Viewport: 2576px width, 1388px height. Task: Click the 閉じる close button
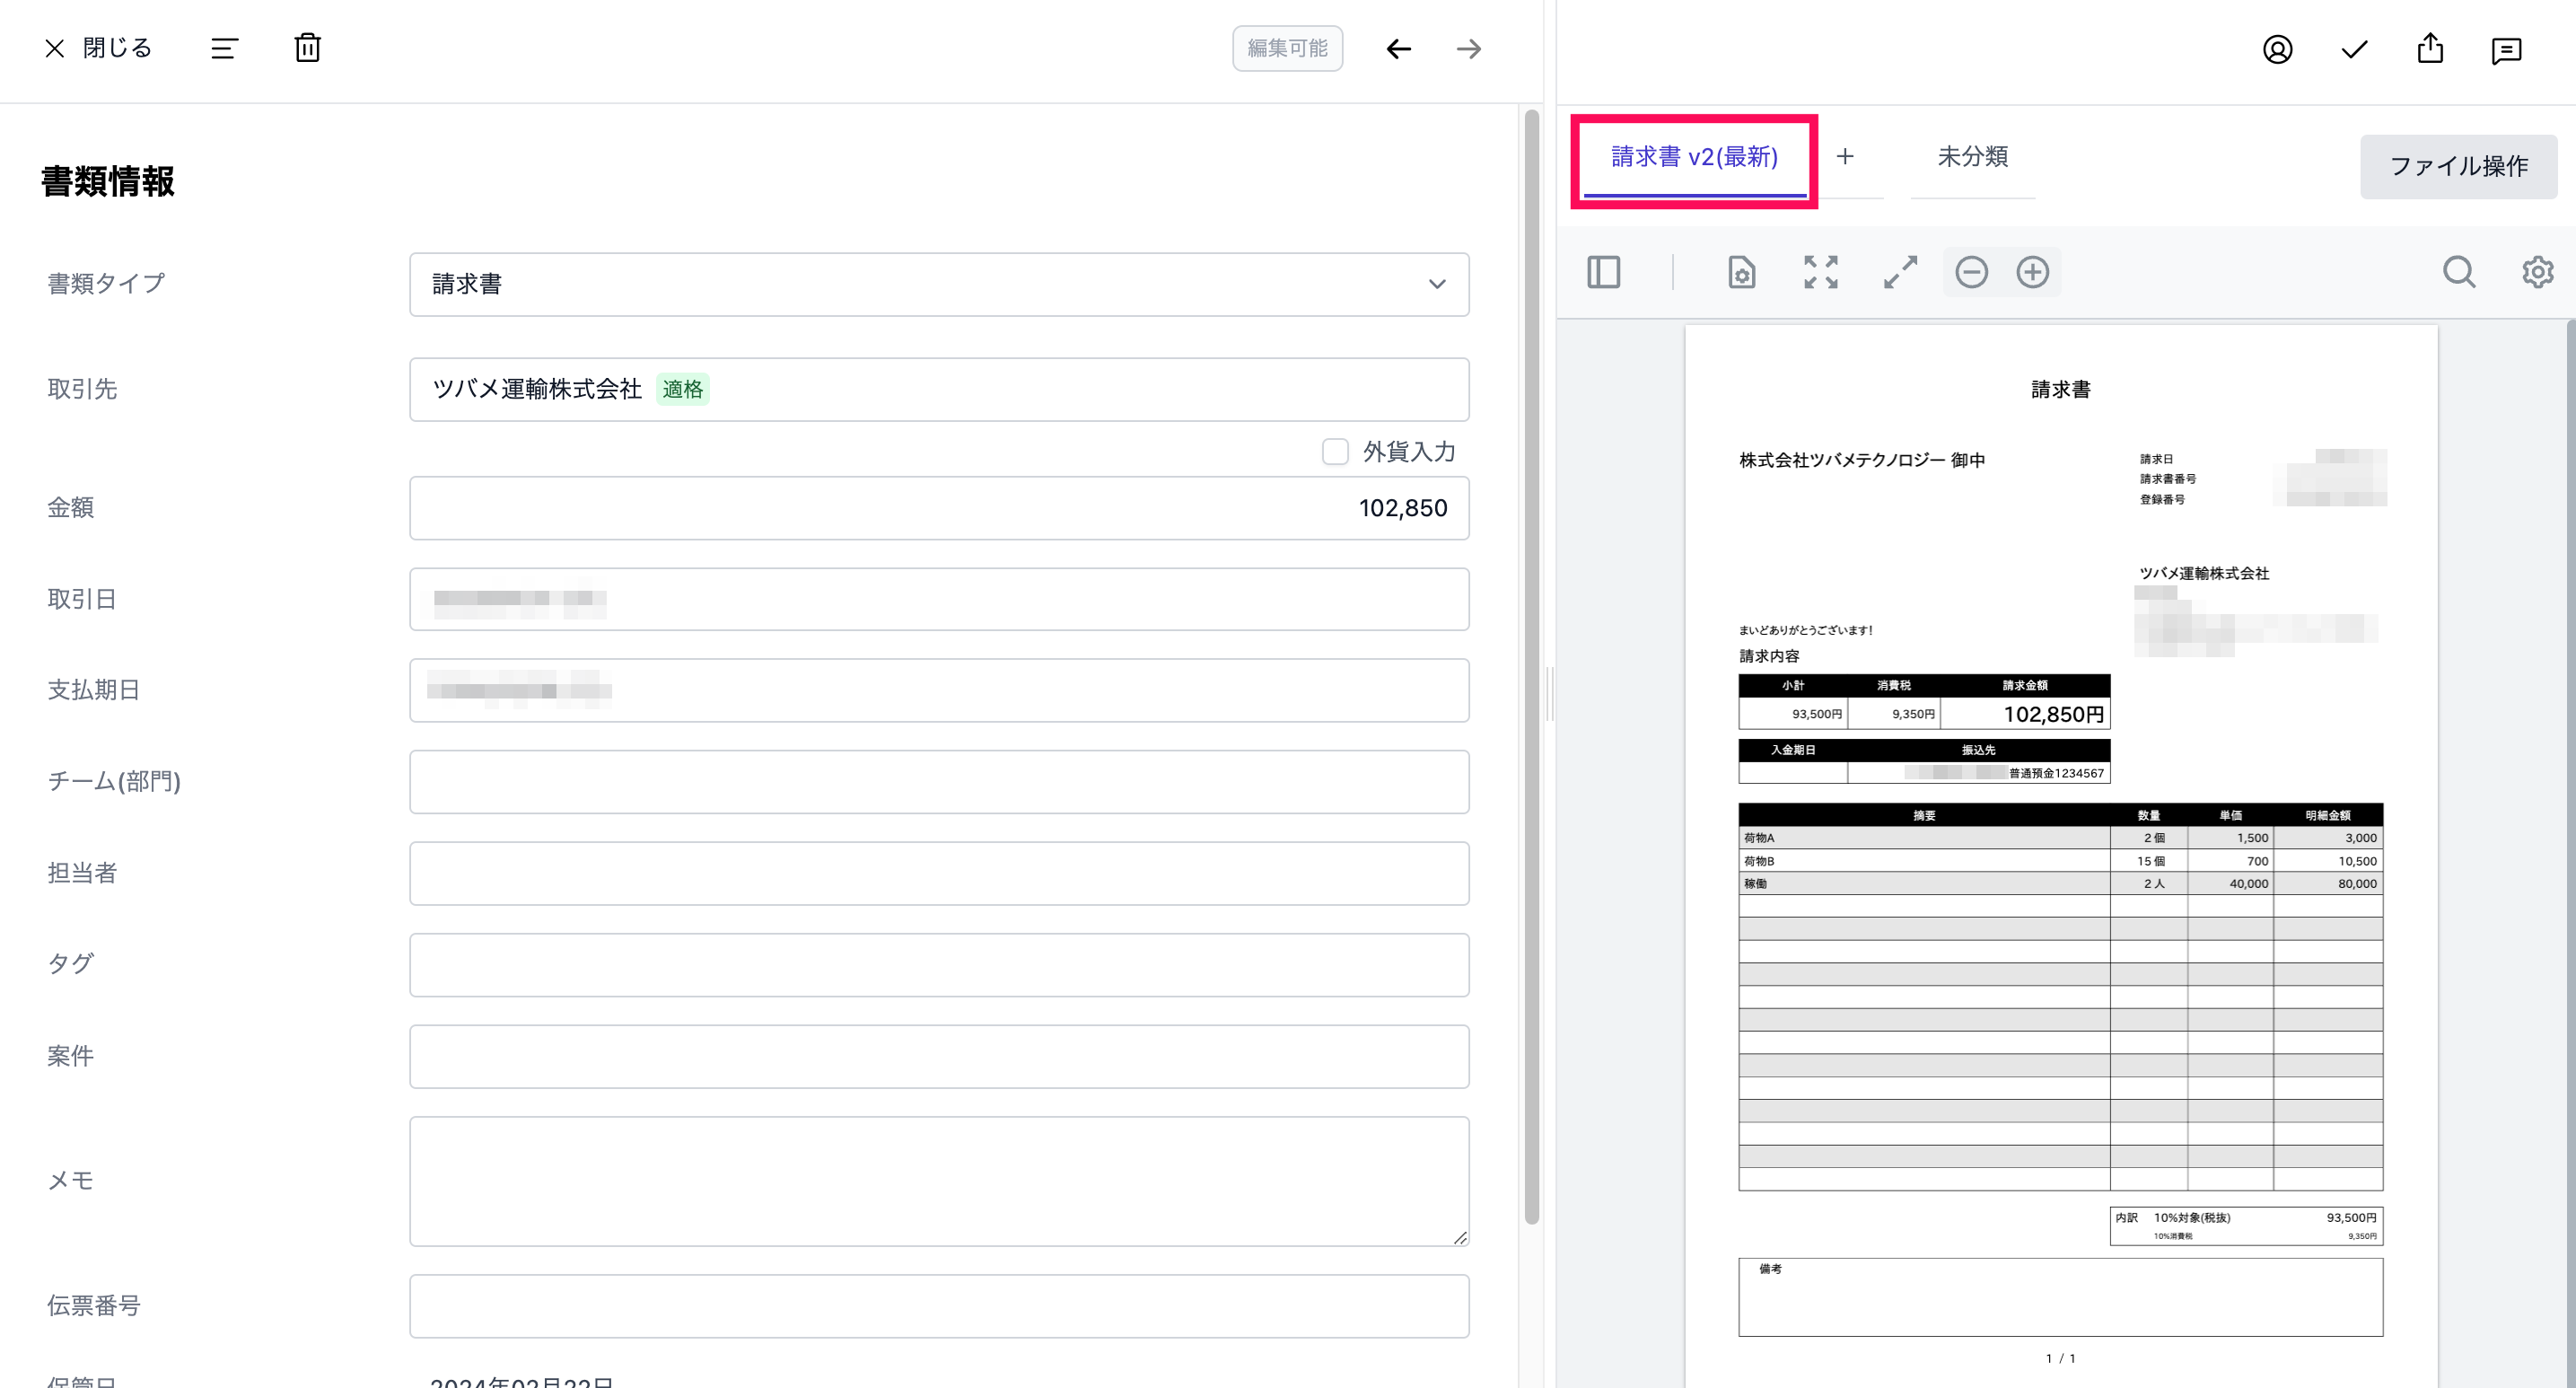(98, 48)
